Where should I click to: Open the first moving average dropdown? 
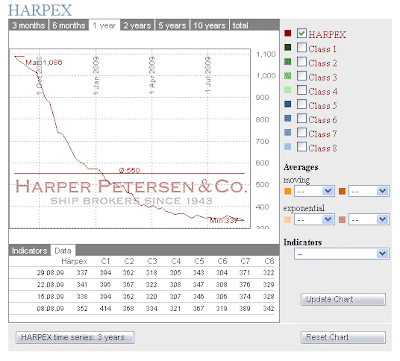(x=314, y=191)
